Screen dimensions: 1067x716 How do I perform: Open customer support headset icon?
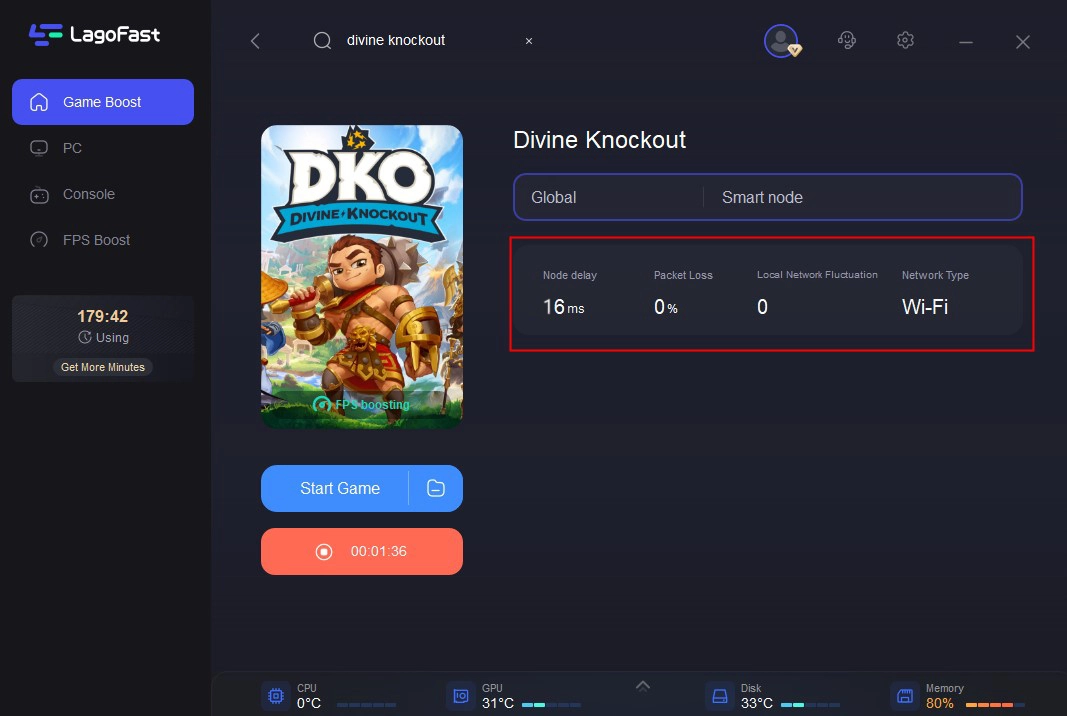(846, 41)
